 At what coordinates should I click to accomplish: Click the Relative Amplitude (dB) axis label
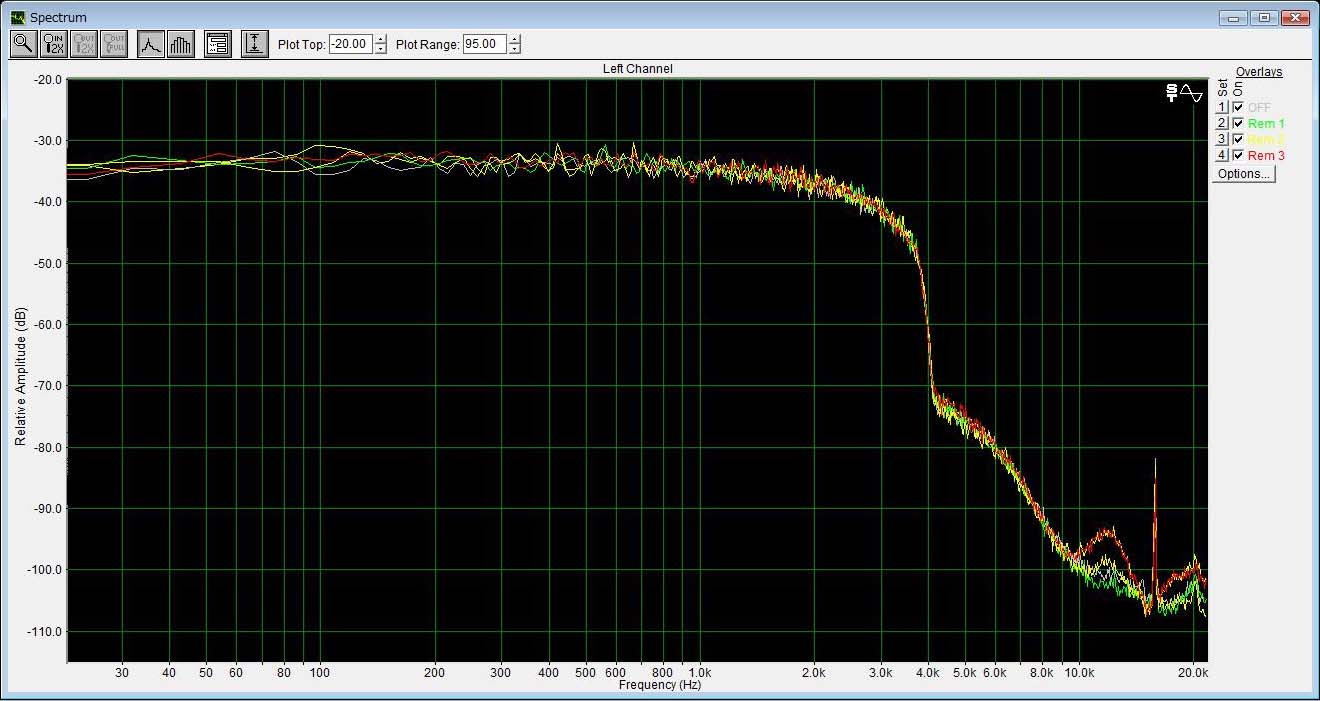tap(20, 376)
